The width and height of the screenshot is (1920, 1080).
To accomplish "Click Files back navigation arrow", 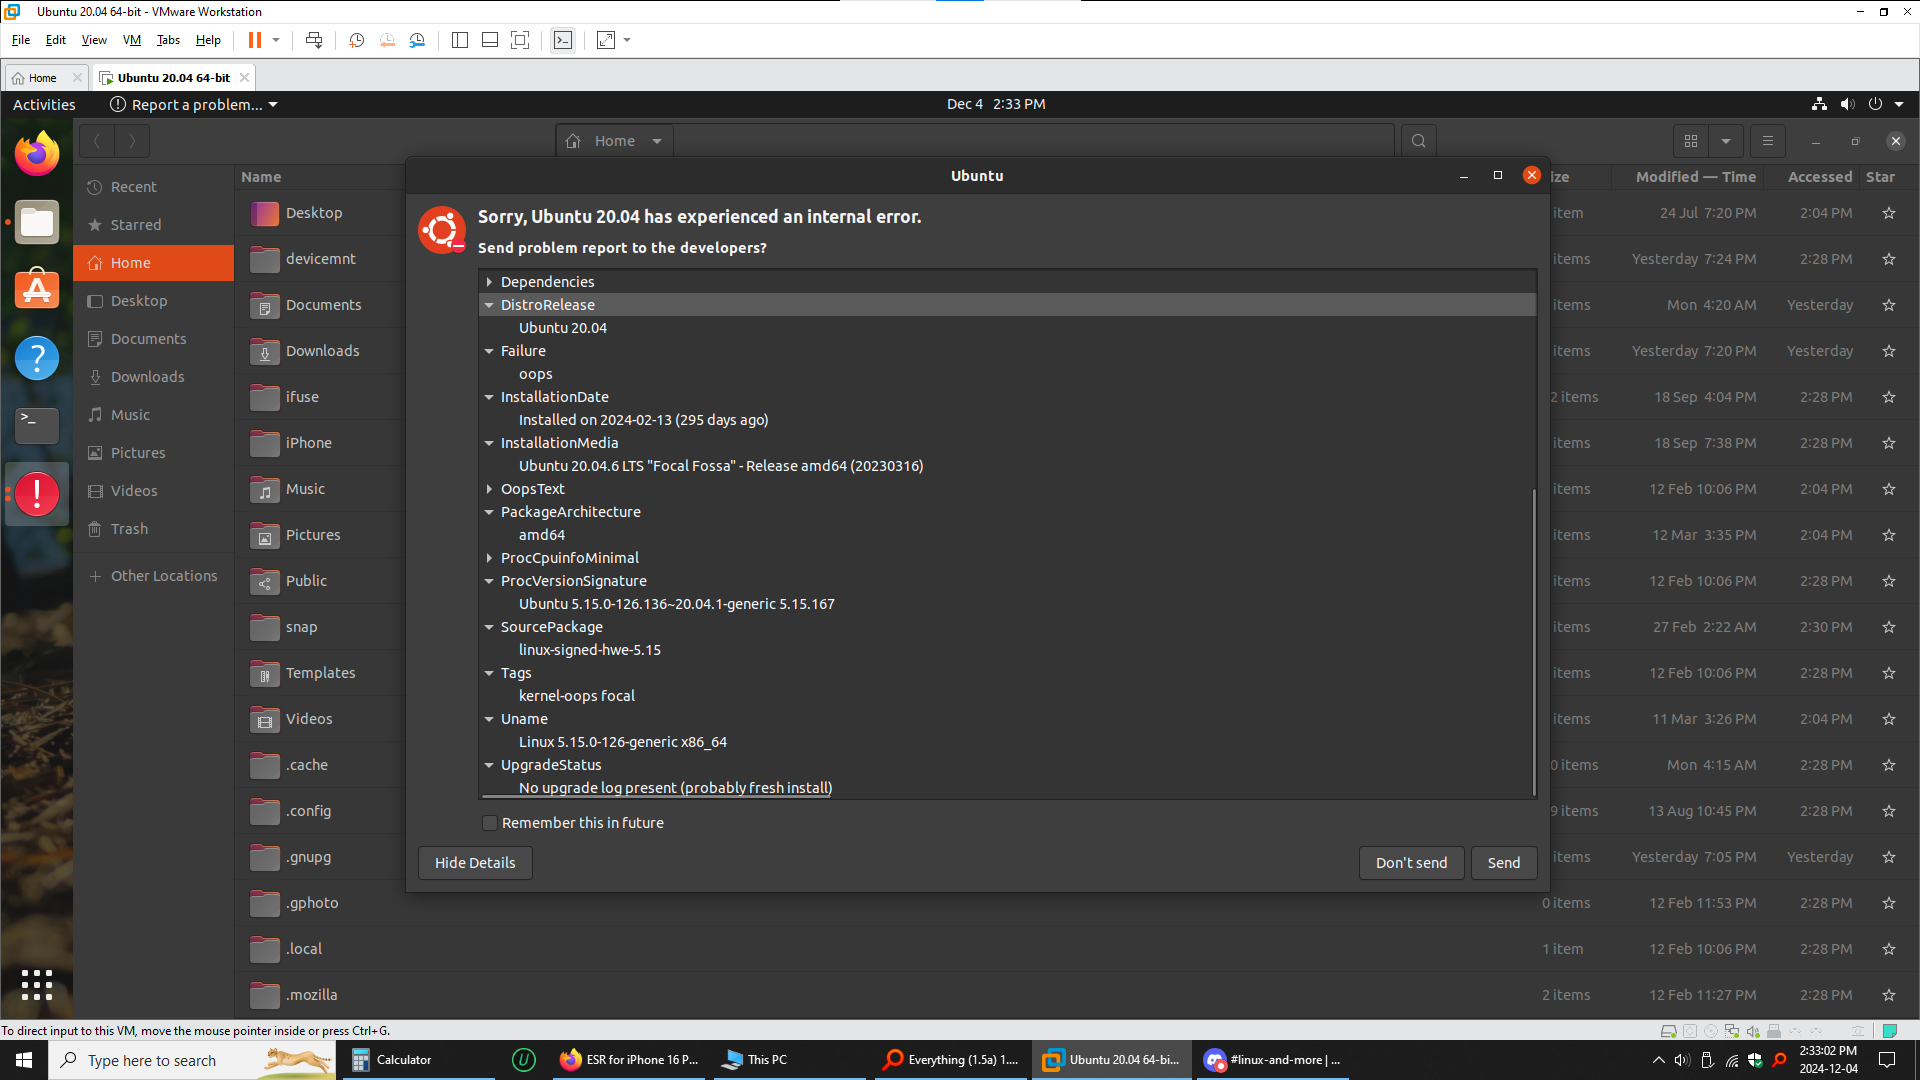I will [97, 141].
